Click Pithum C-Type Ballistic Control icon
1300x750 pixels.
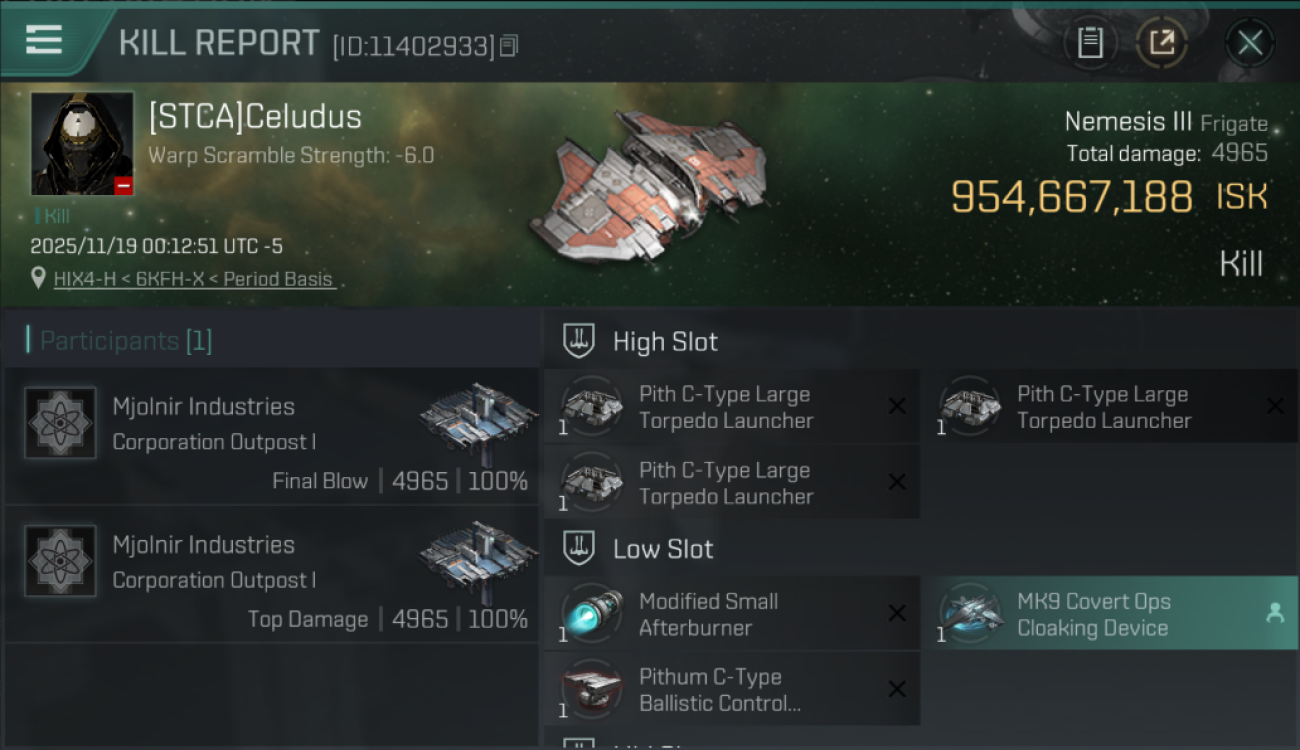pyautogui.click(x=590, y=690)
